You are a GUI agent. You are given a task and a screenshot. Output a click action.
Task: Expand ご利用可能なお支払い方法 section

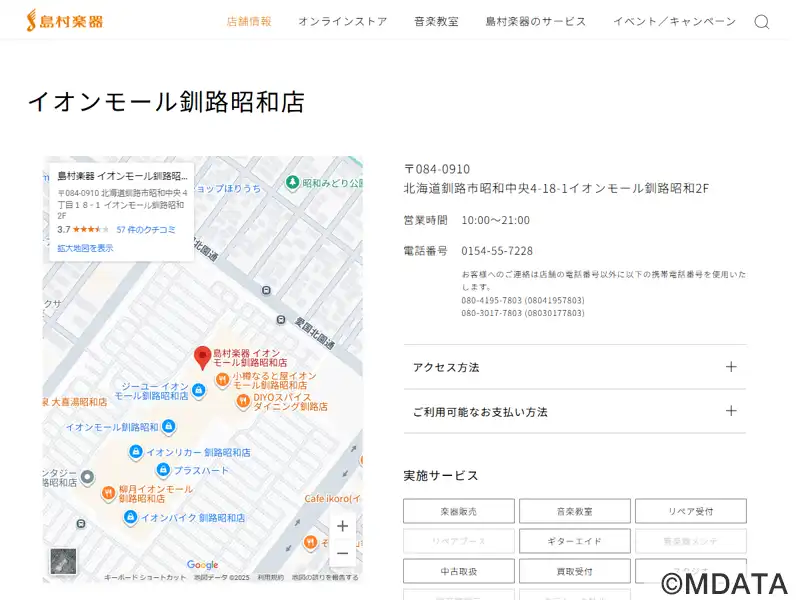[575, 411]
